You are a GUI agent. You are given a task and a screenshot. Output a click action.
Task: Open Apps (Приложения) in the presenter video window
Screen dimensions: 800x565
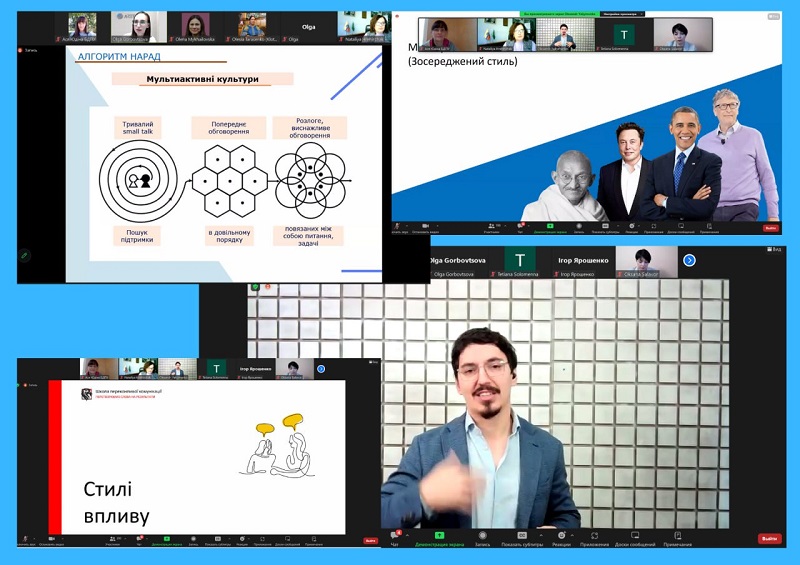pyautogui.click(x=594, y=538)
